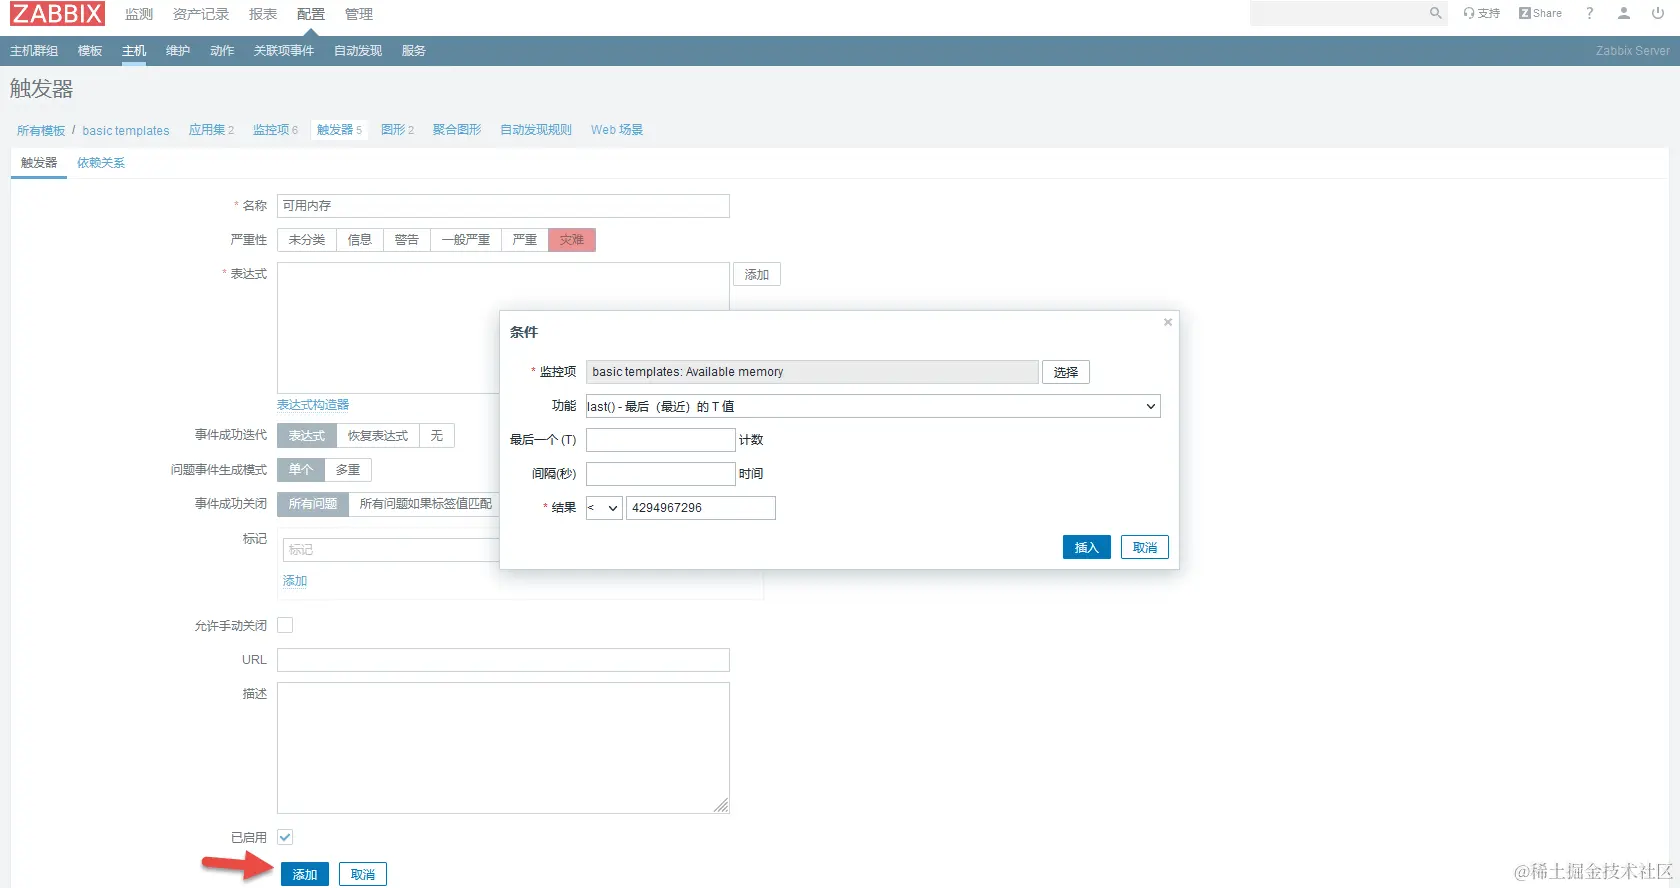
Task: Select 单个 problem generation mode
Action: pyautogui.click(x=301, y=470)
